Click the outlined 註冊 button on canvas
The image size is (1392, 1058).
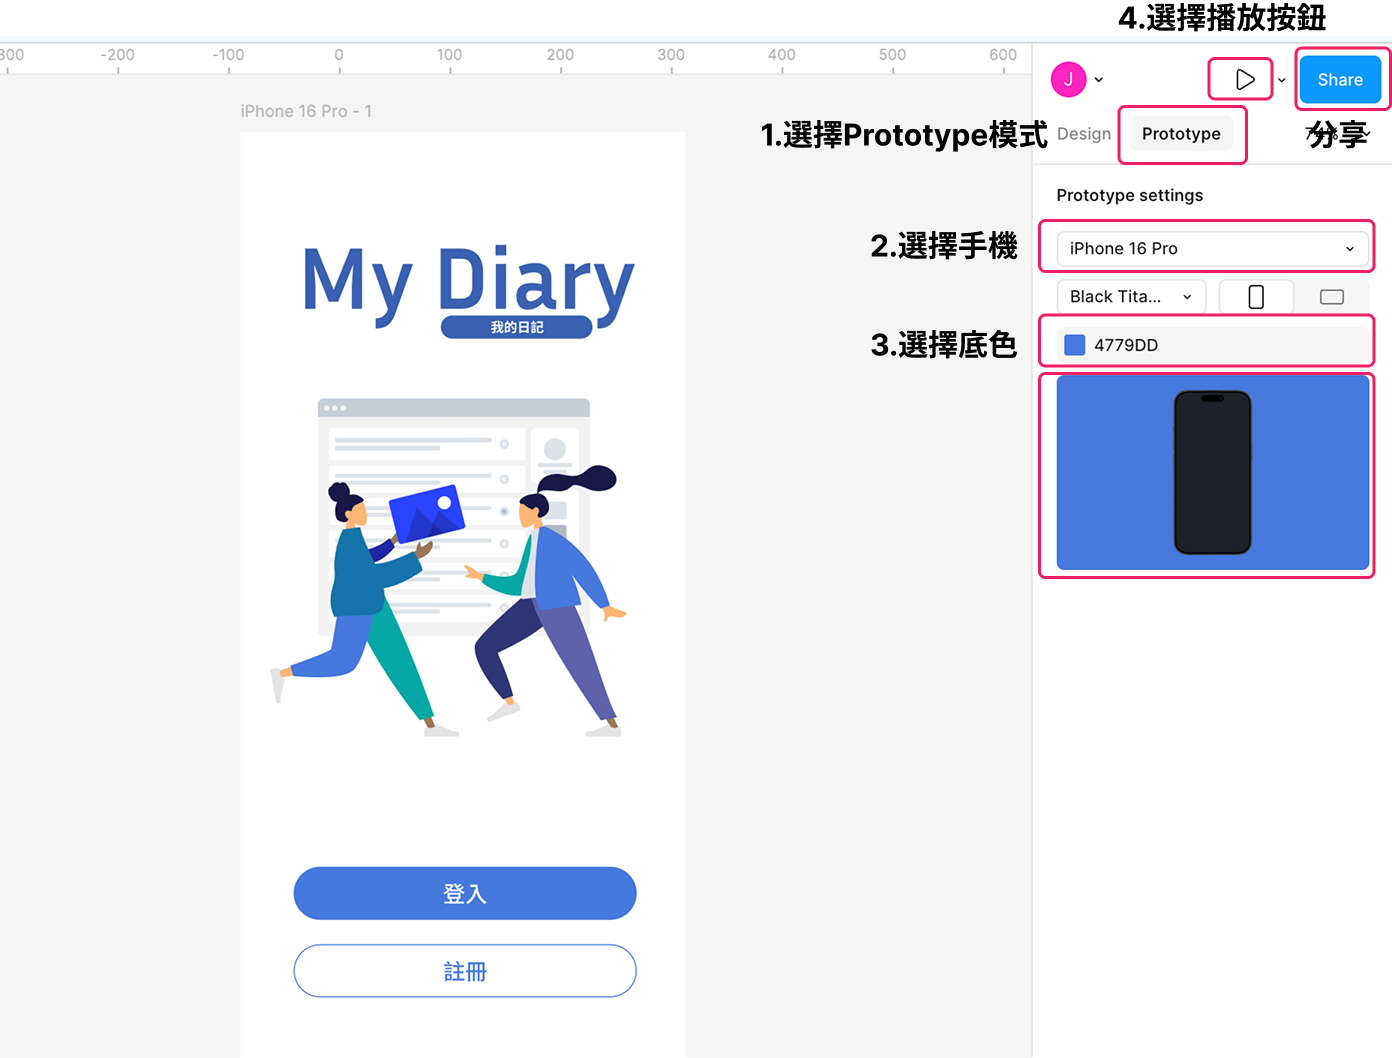(x=465, y=971)
